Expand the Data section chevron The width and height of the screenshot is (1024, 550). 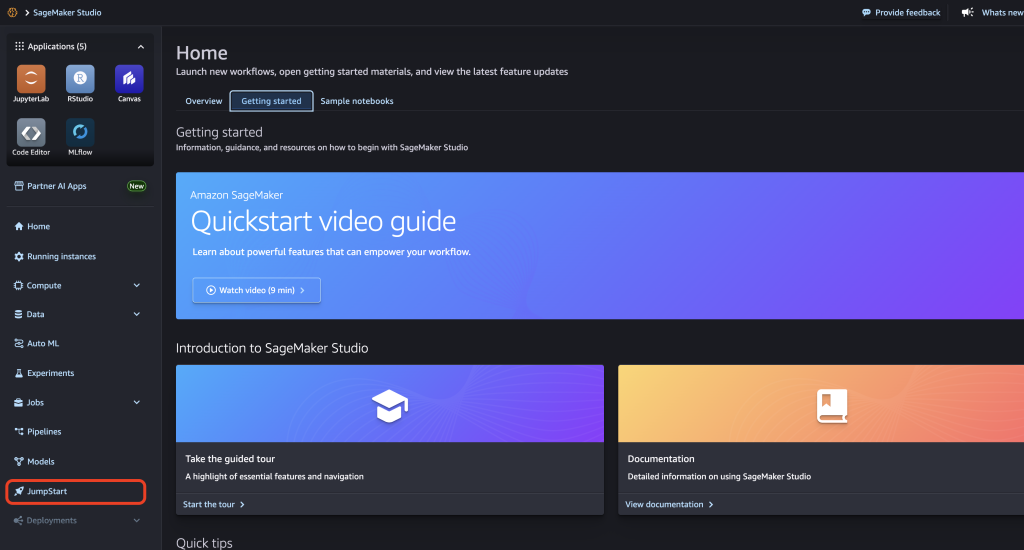[136, 314]
